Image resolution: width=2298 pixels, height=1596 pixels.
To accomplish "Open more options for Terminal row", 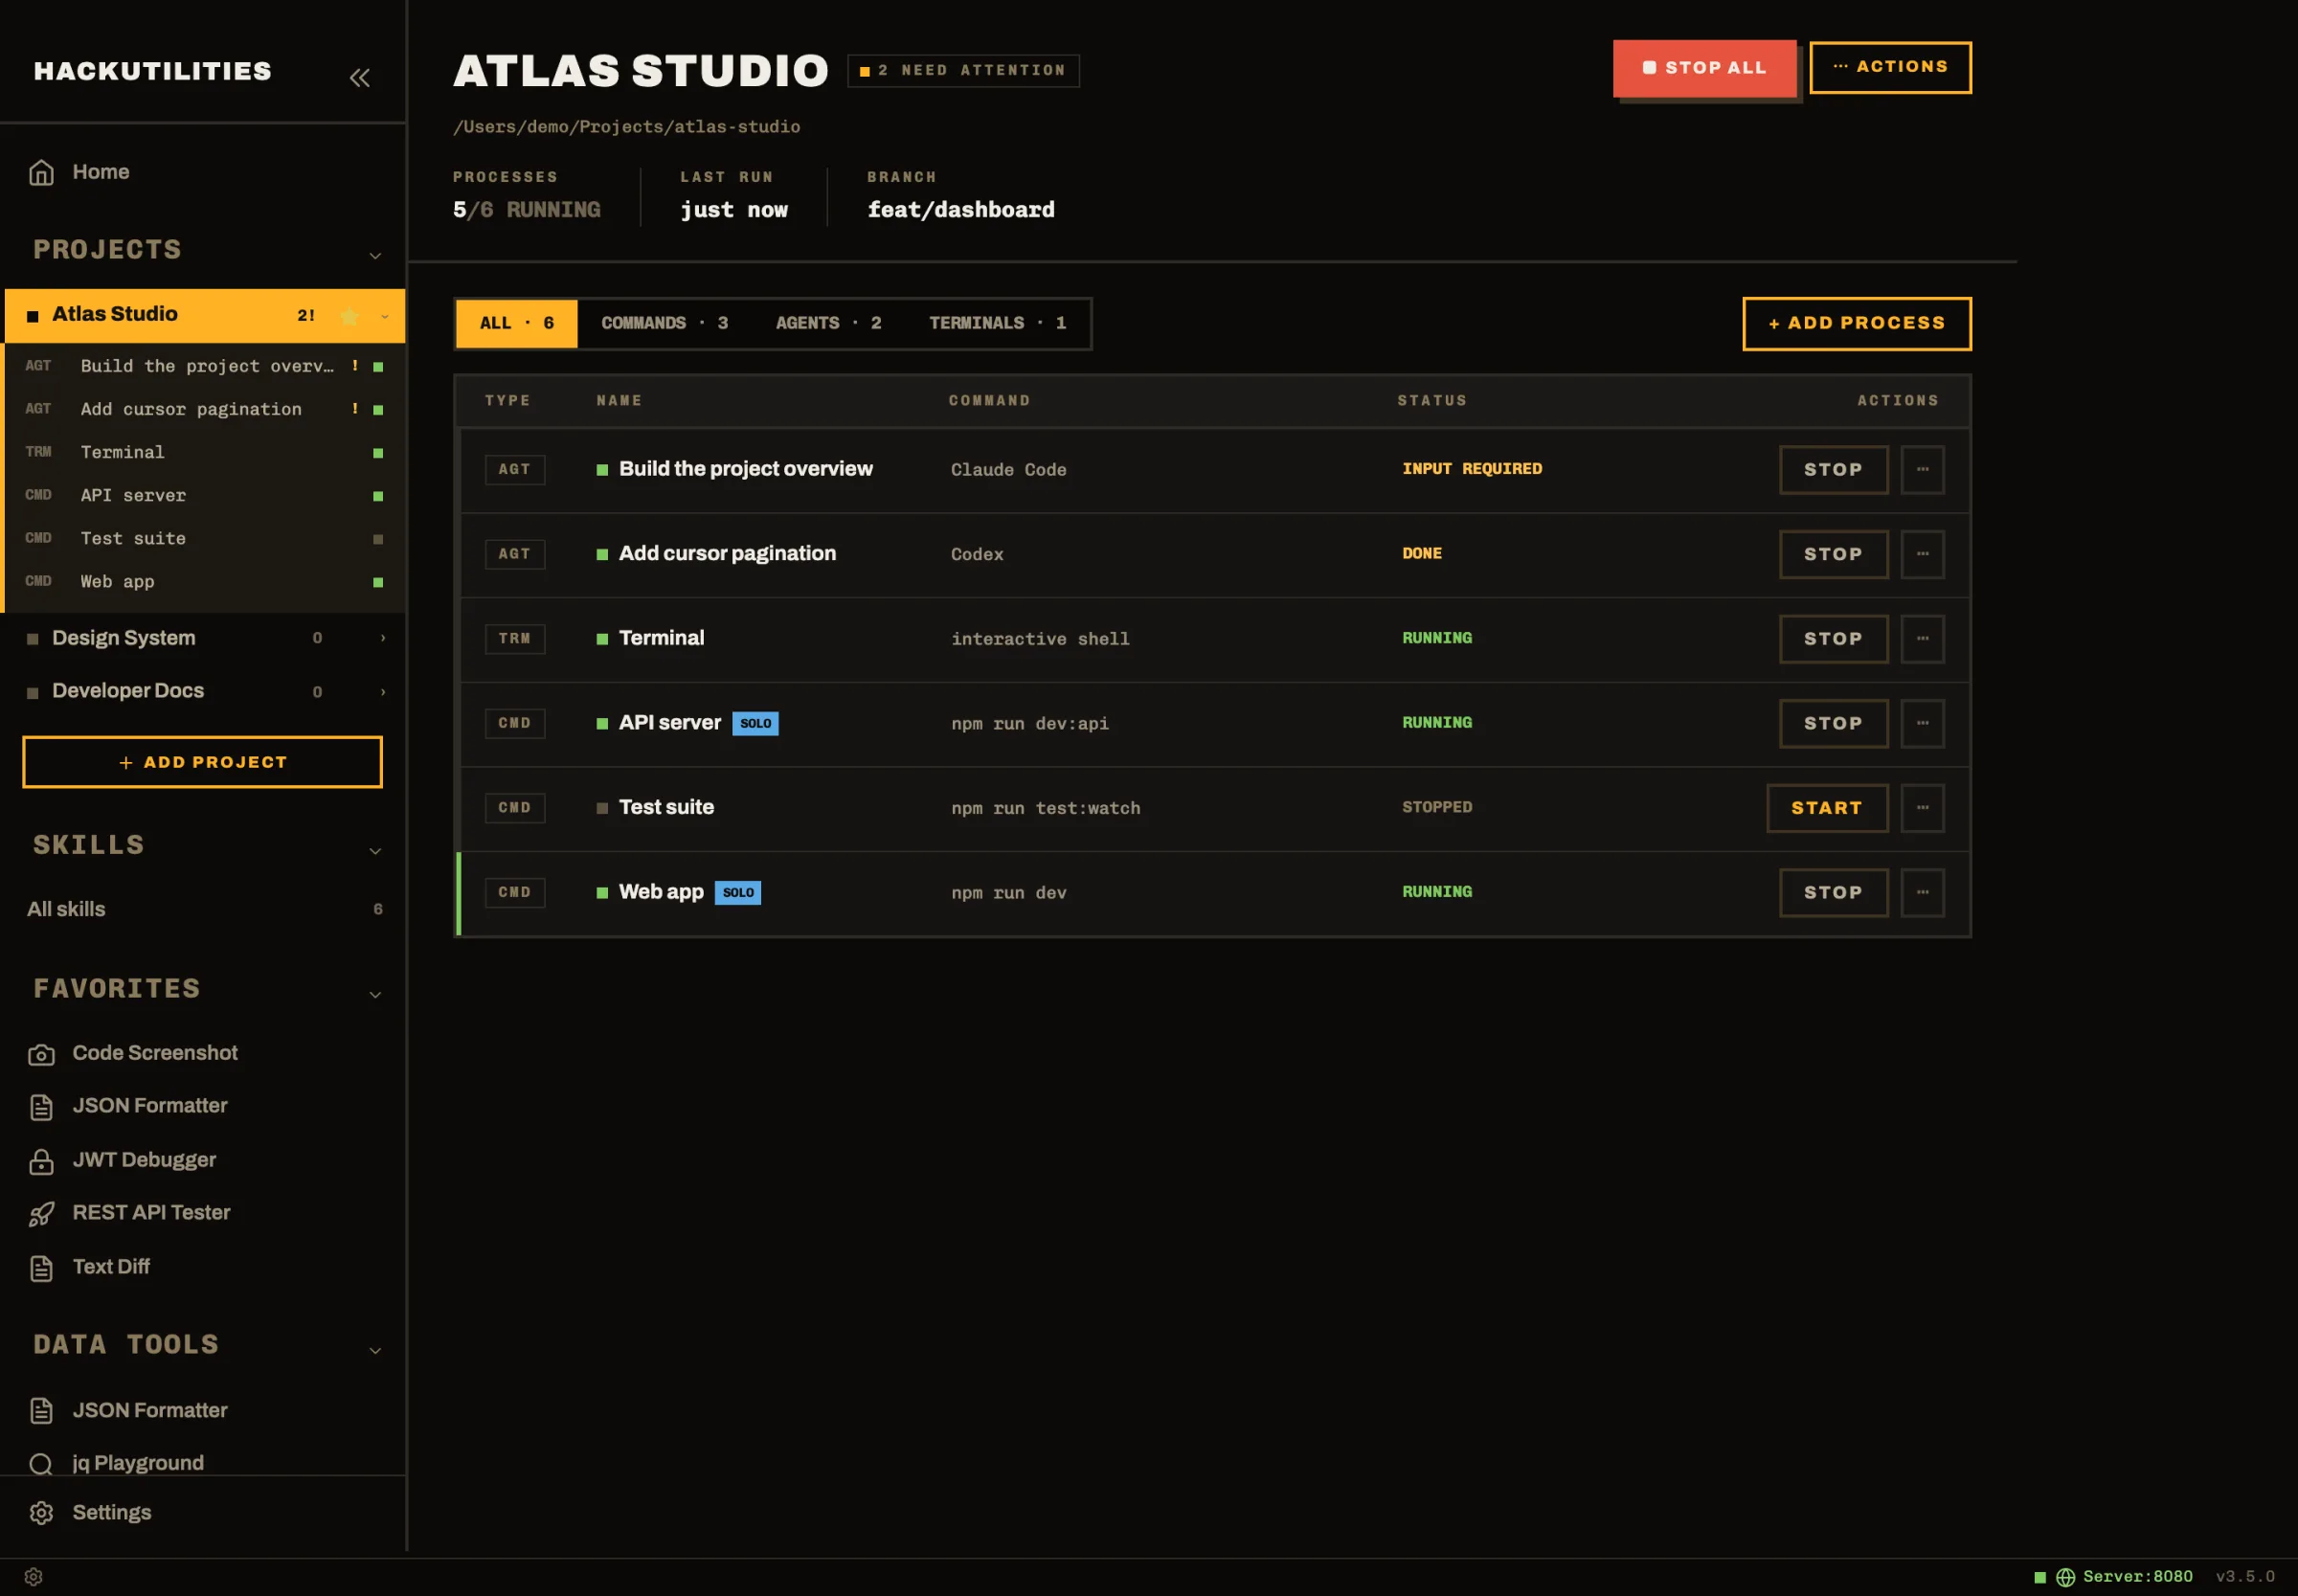I will coord(1922,638).
